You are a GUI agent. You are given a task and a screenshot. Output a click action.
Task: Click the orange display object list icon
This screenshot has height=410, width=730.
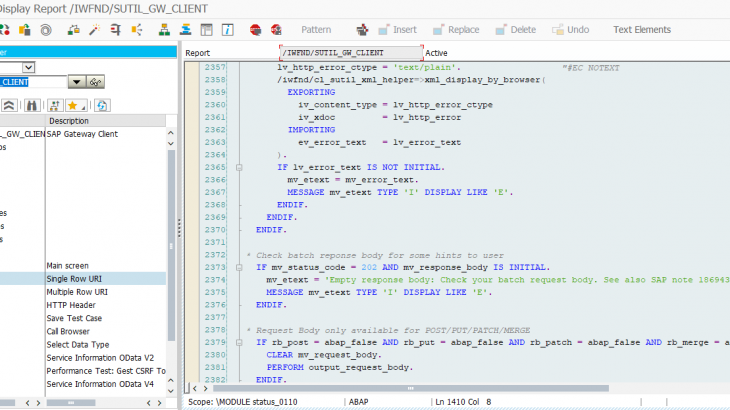pos(137,30)
